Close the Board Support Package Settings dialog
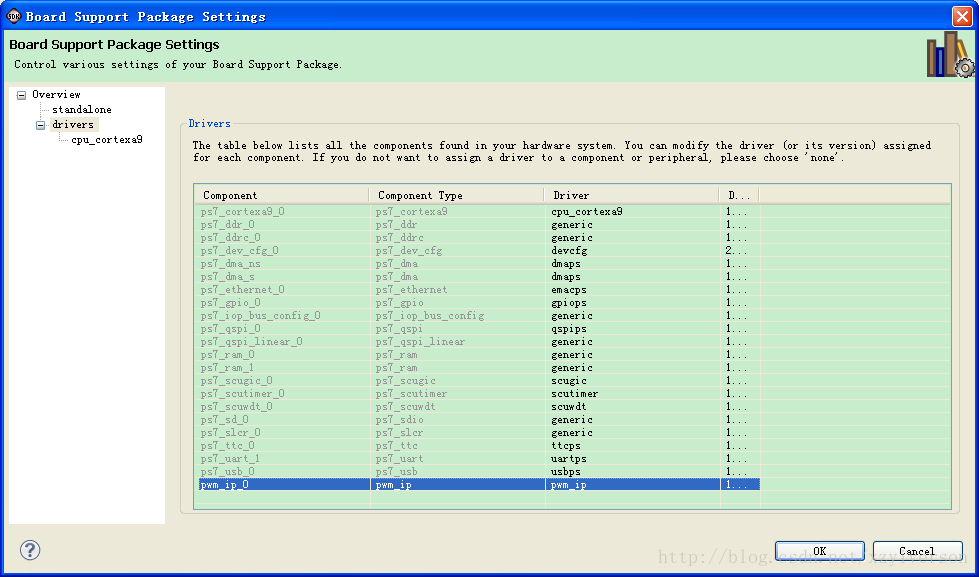This screenshot has width=979, height=577. 962,16
